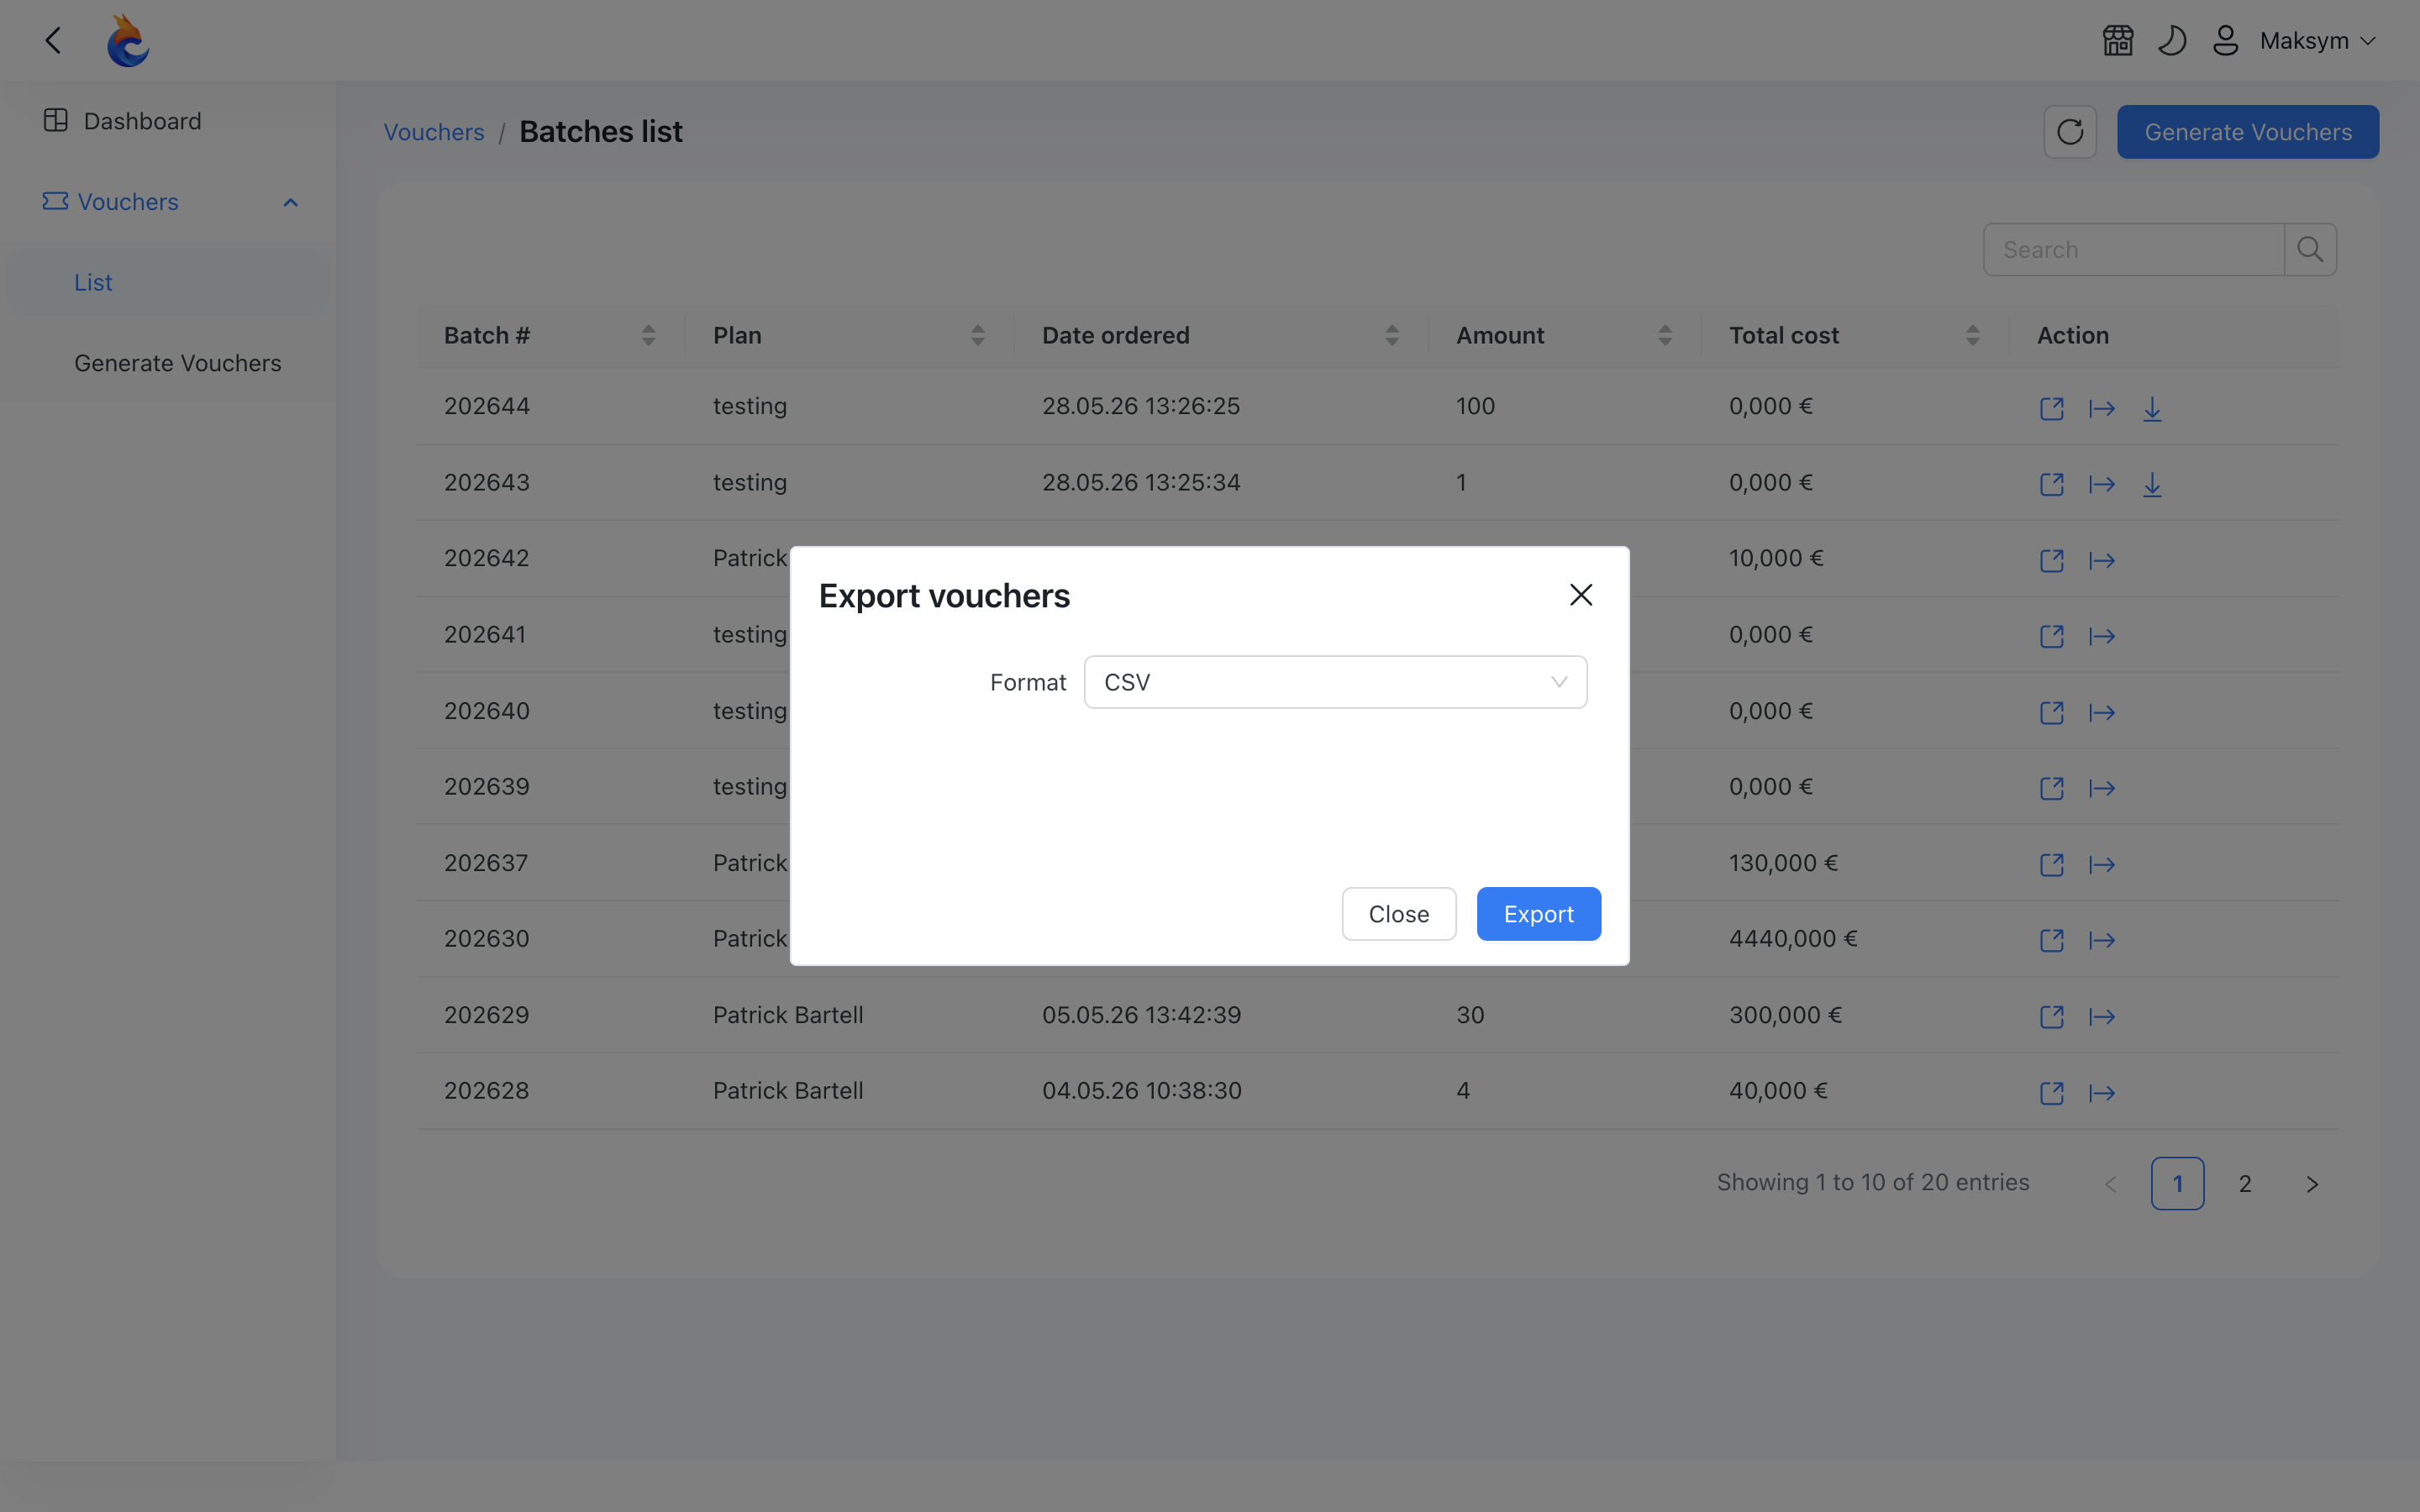Open batch 202643 details icon
This screenshot has width=2420, height=1512.
tap(2052, 484)
